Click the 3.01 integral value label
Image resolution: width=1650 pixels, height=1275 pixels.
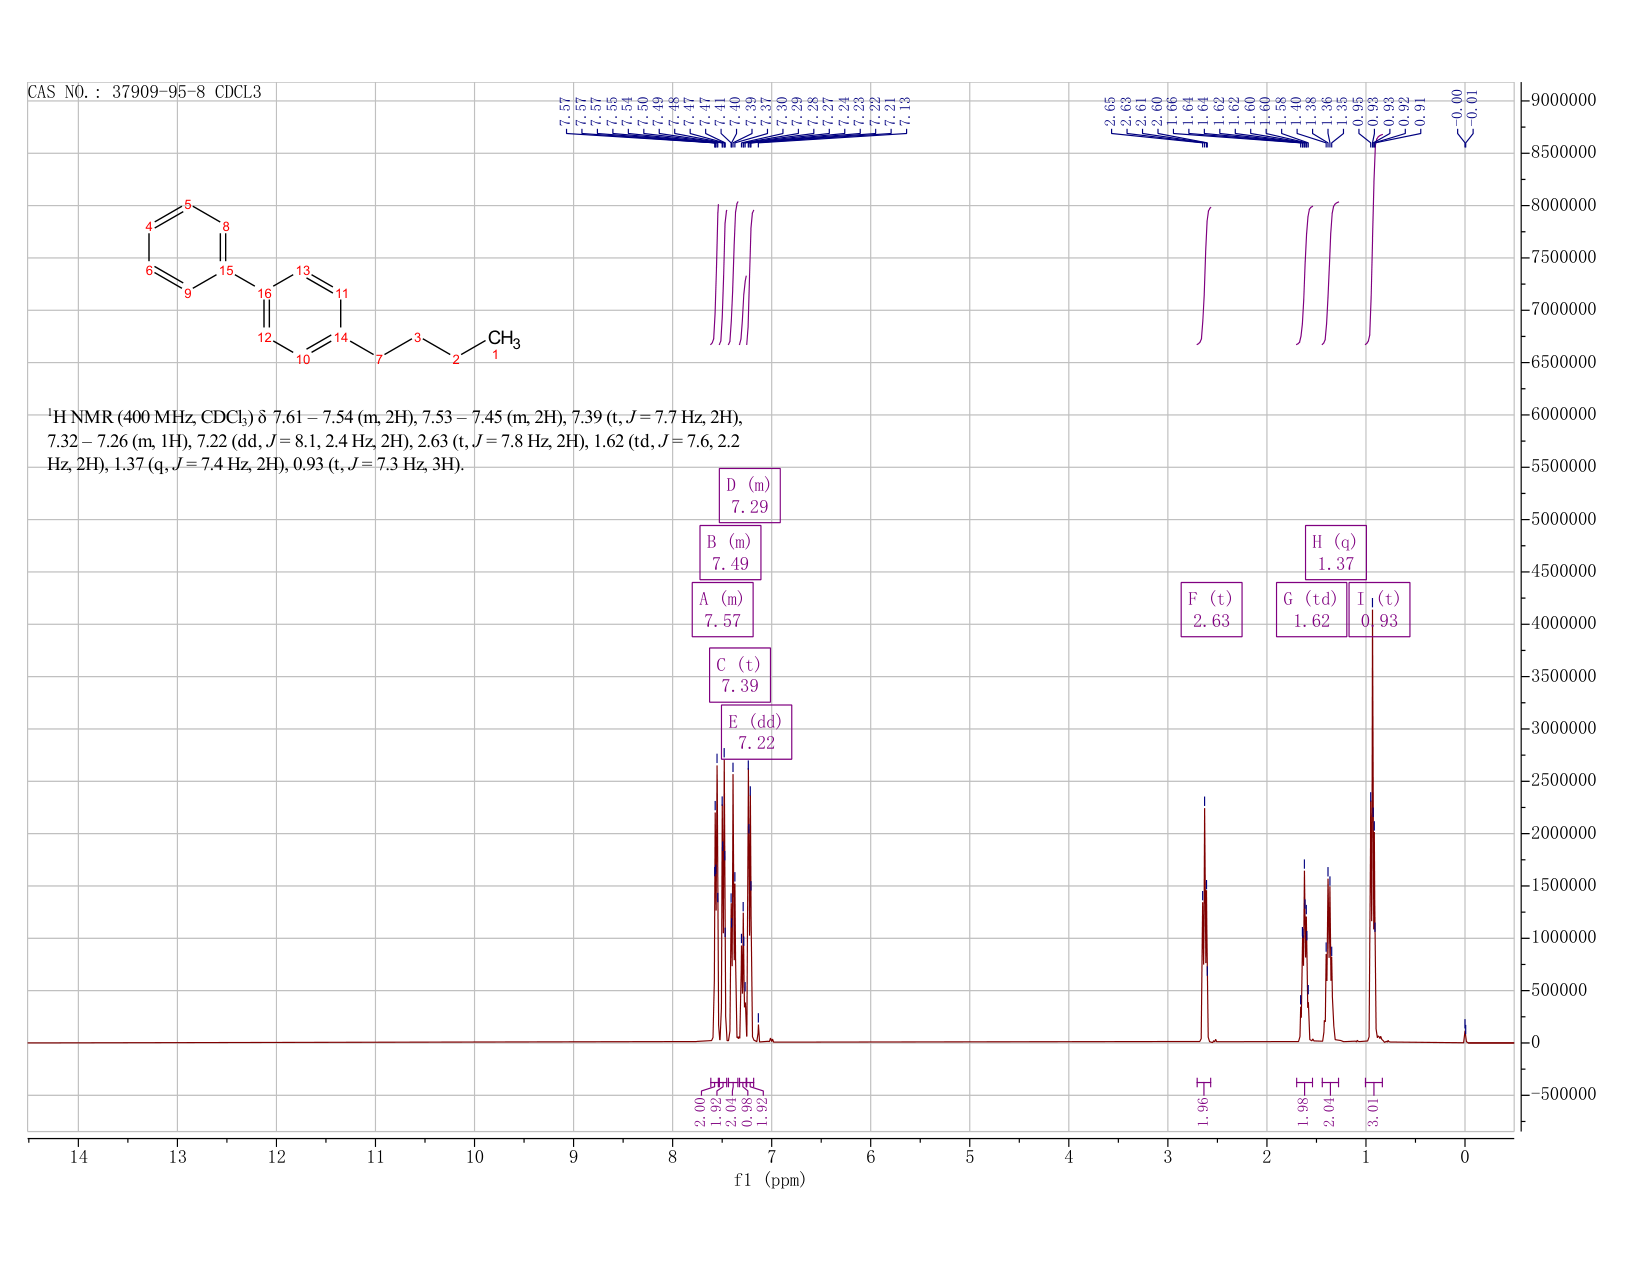1373,1111
